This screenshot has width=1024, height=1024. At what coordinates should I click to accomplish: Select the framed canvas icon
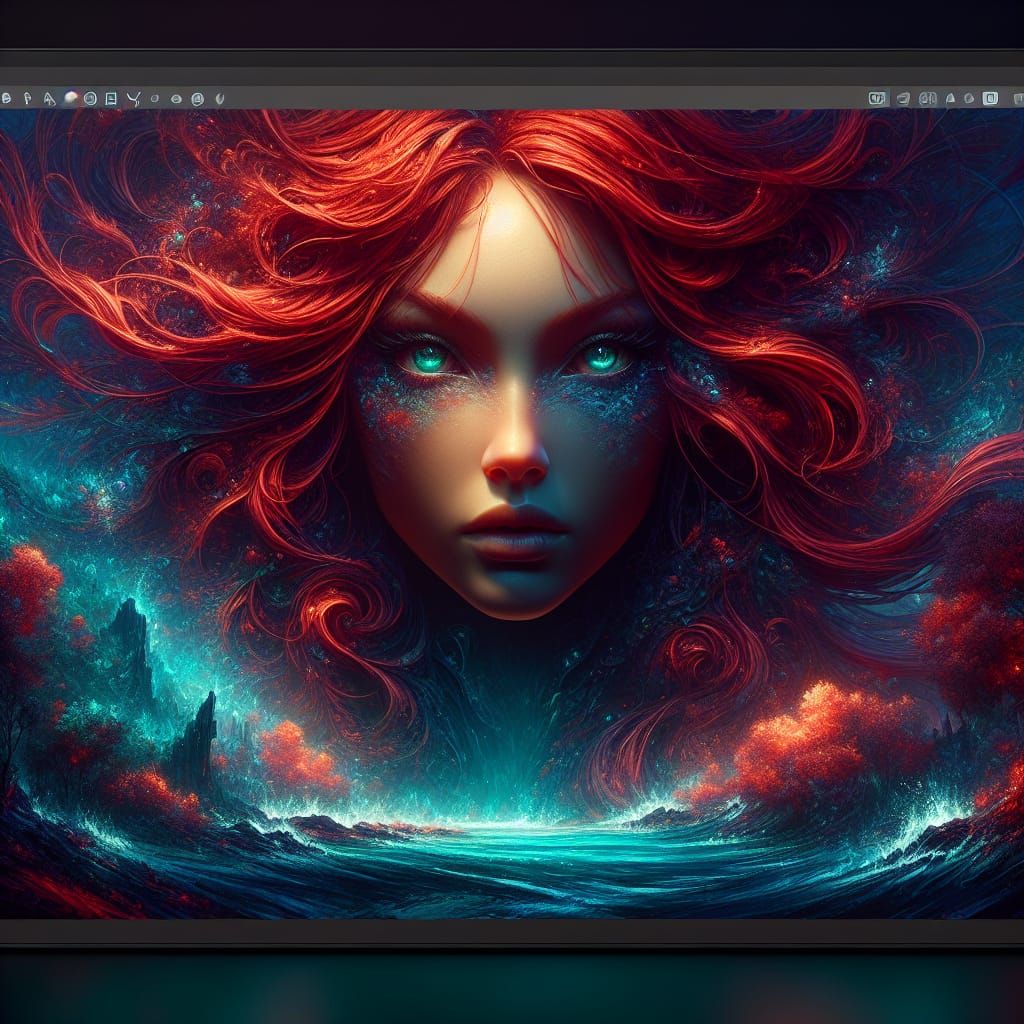110,97
